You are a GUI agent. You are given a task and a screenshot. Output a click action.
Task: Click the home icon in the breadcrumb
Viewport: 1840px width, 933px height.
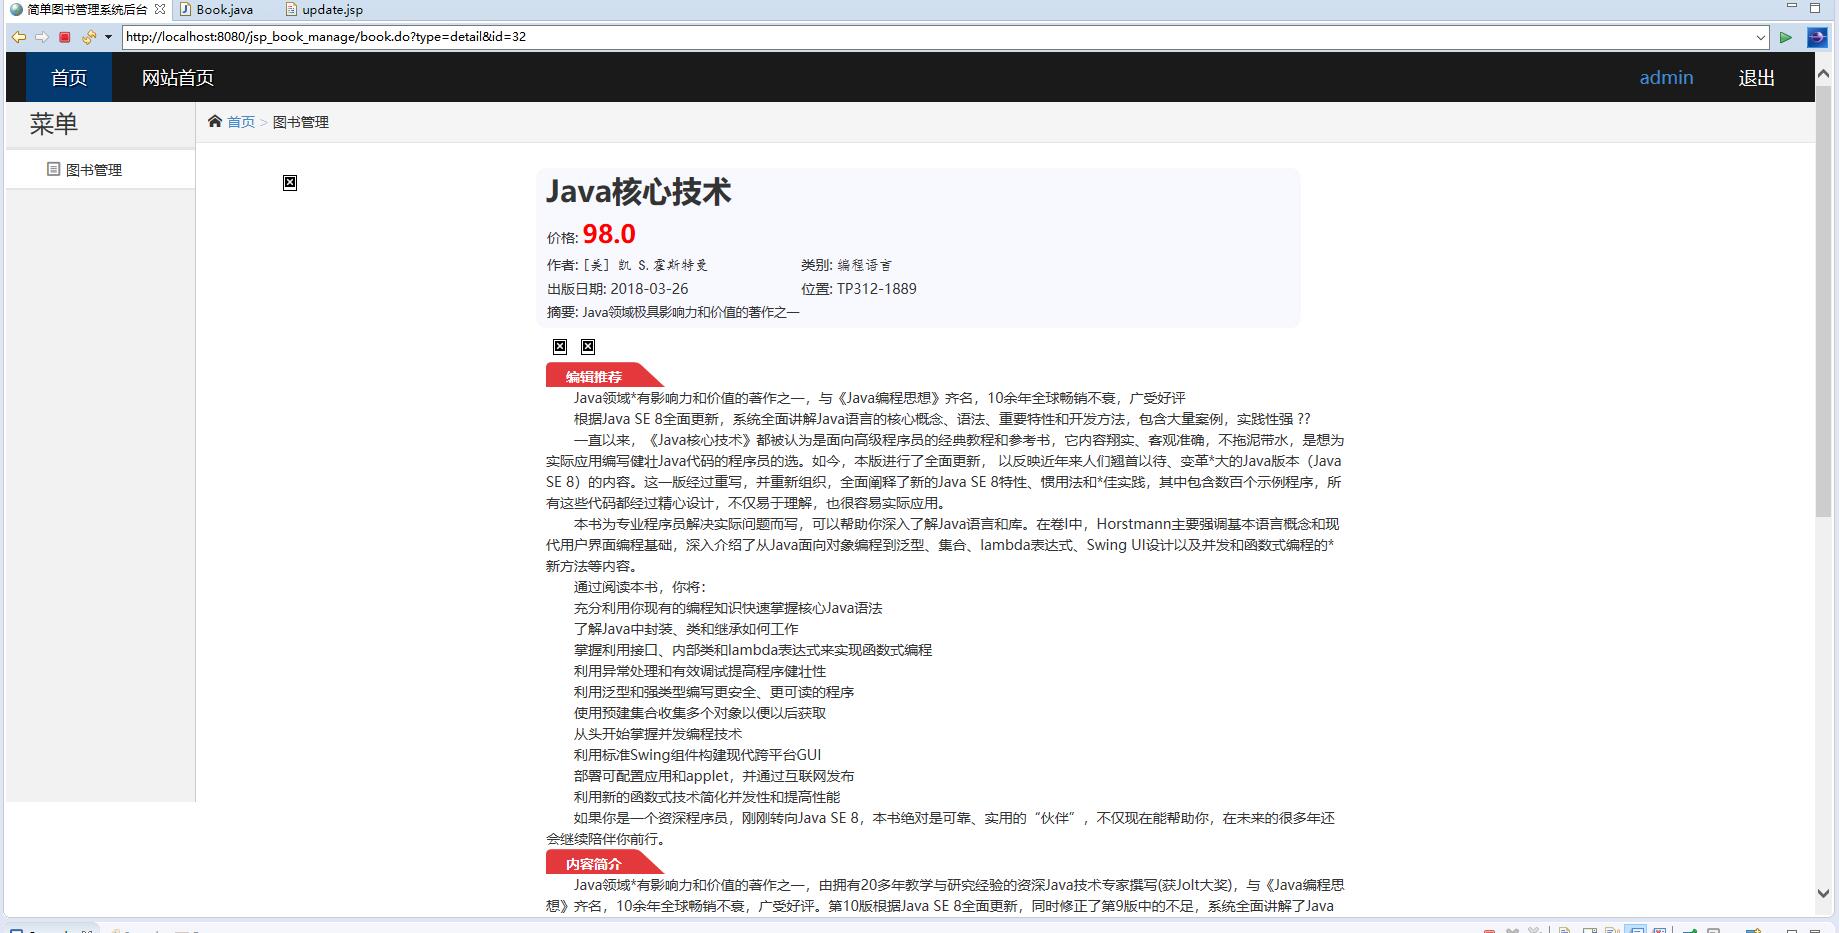click(215, 121)
